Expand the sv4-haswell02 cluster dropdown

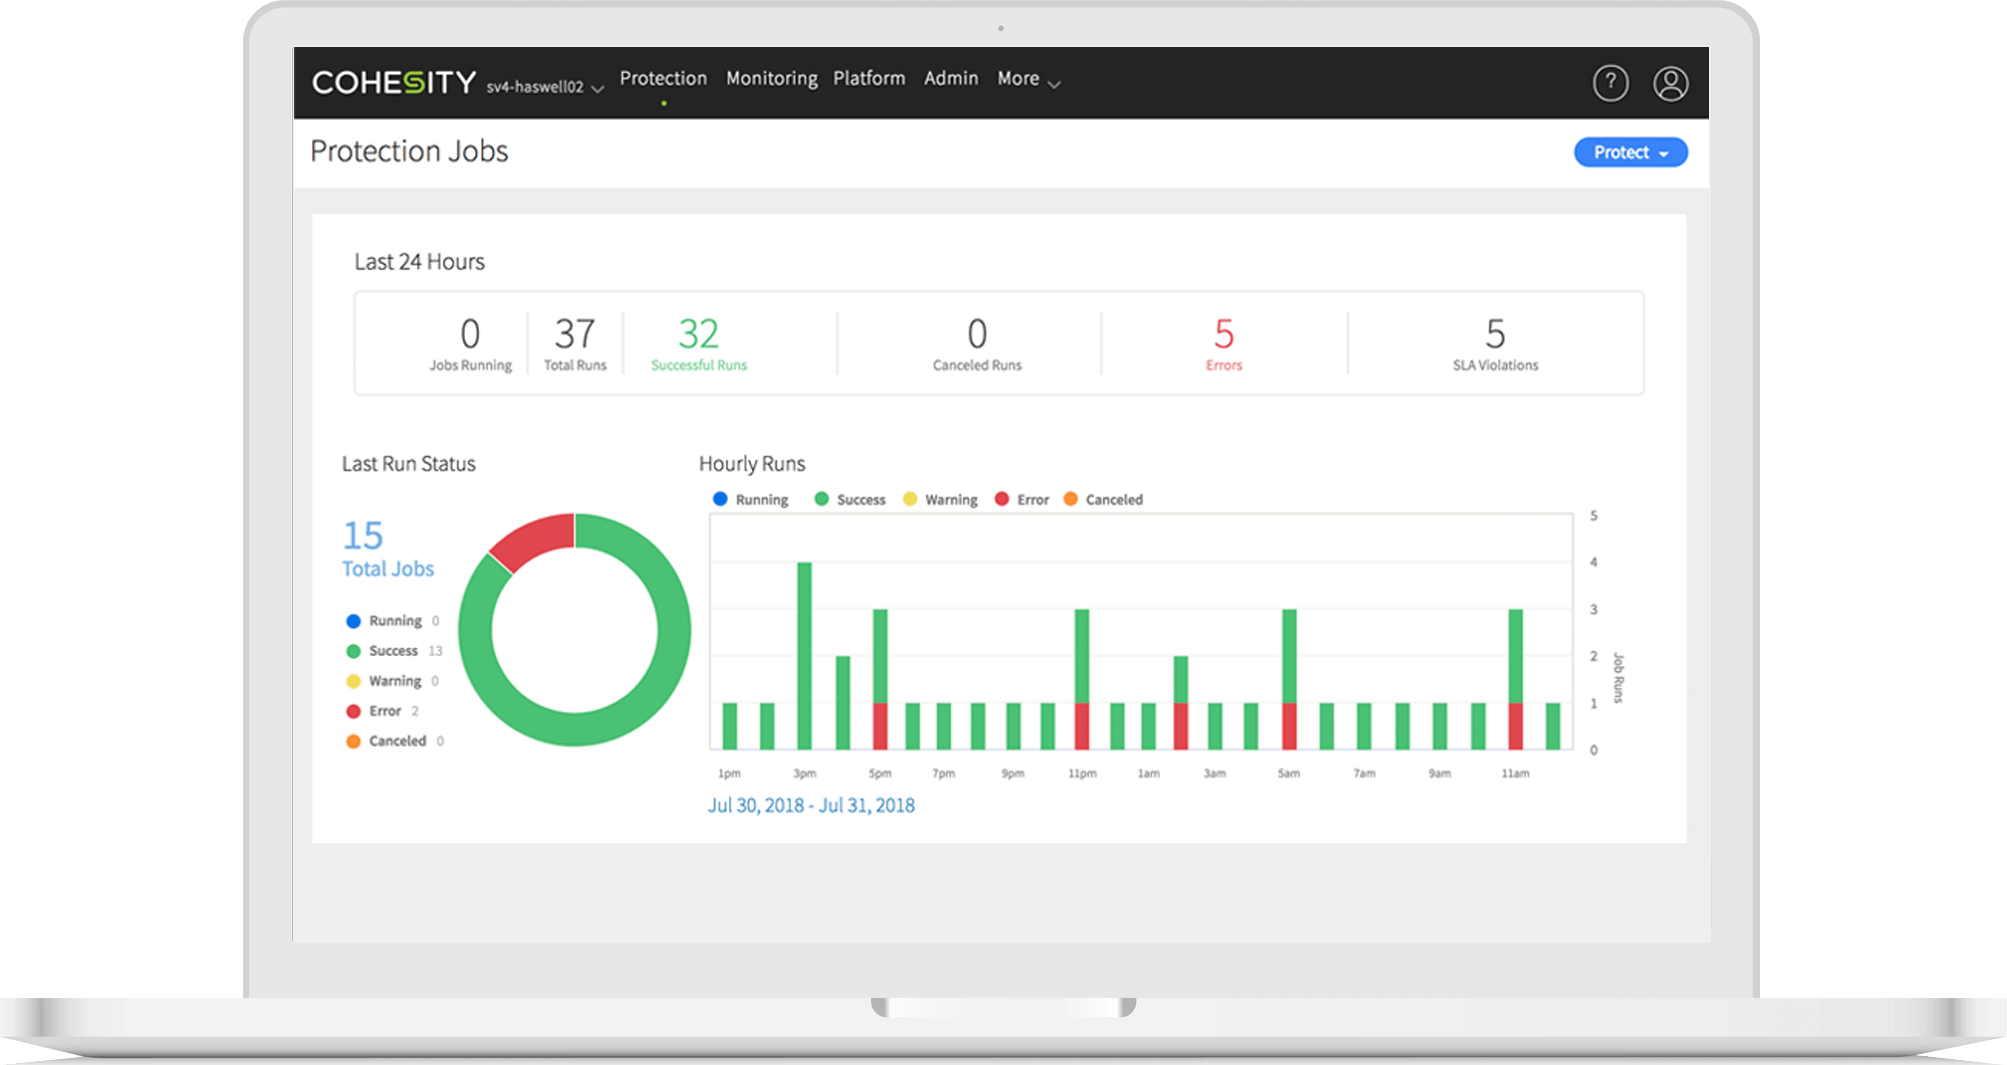545,87
